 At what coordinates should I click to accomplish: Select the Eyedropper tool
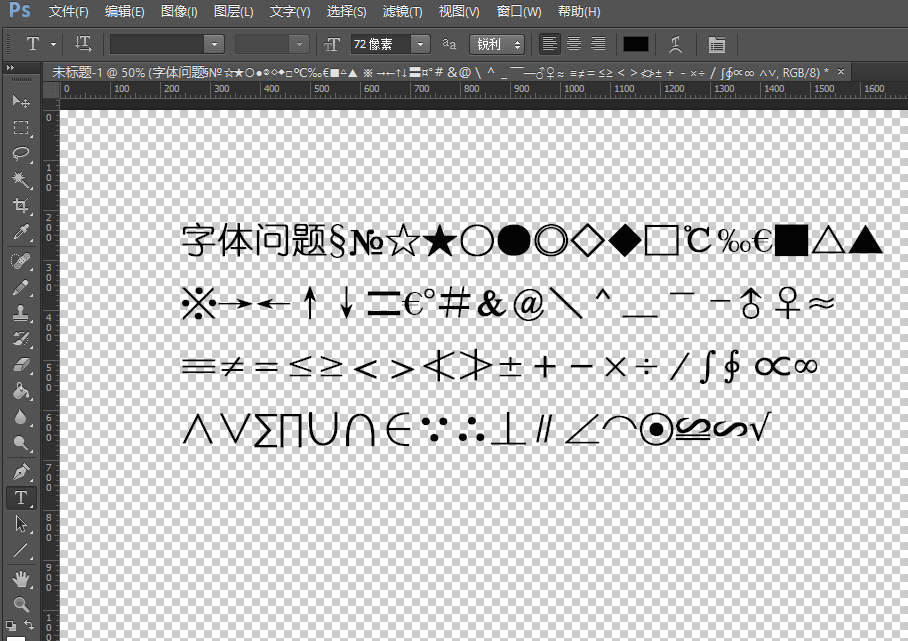(x=20, y=233)
